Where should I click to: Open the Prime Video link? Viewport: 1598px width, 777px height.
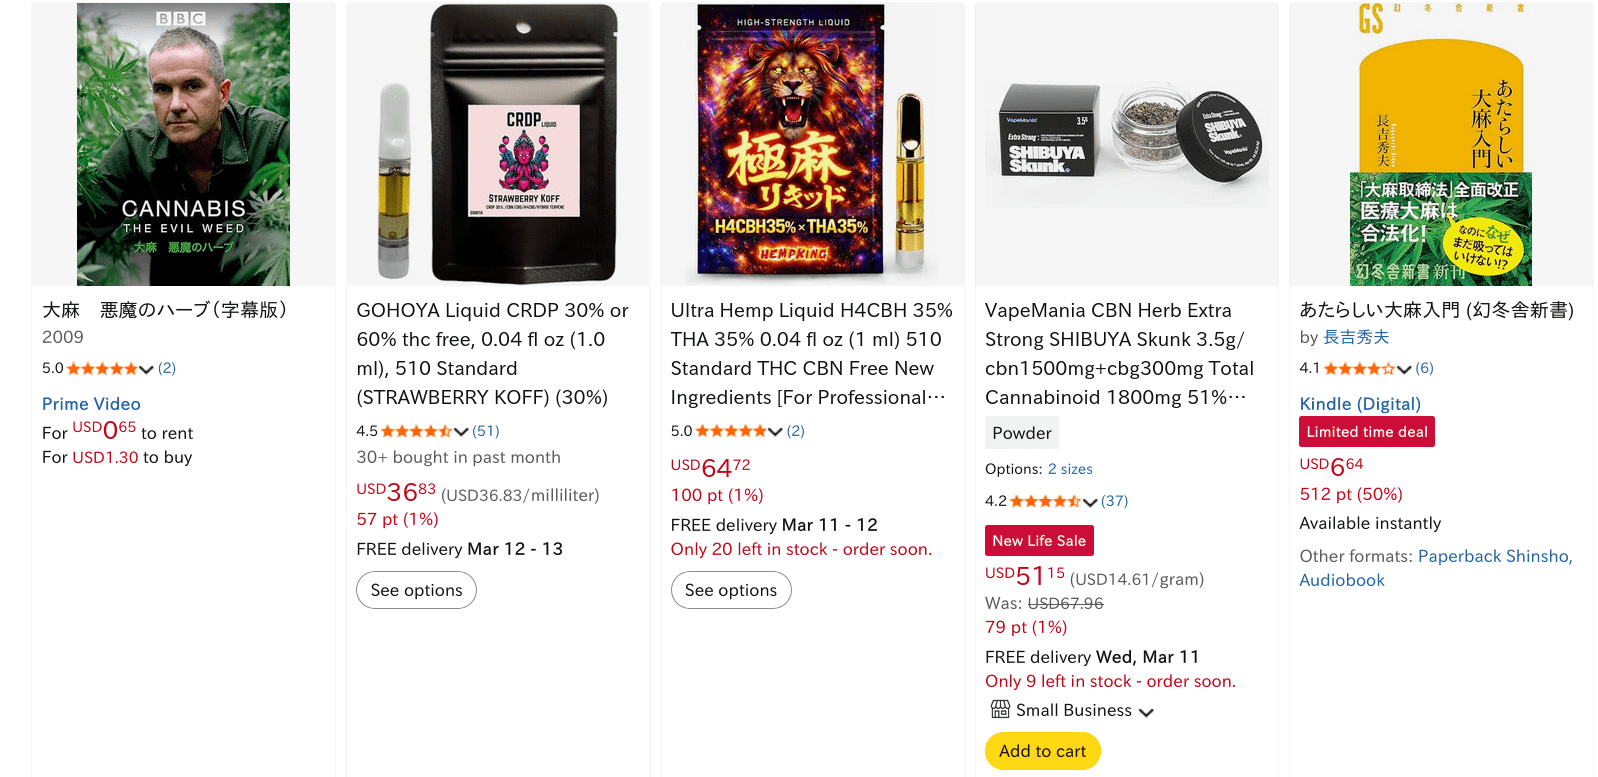pos(91,404)
